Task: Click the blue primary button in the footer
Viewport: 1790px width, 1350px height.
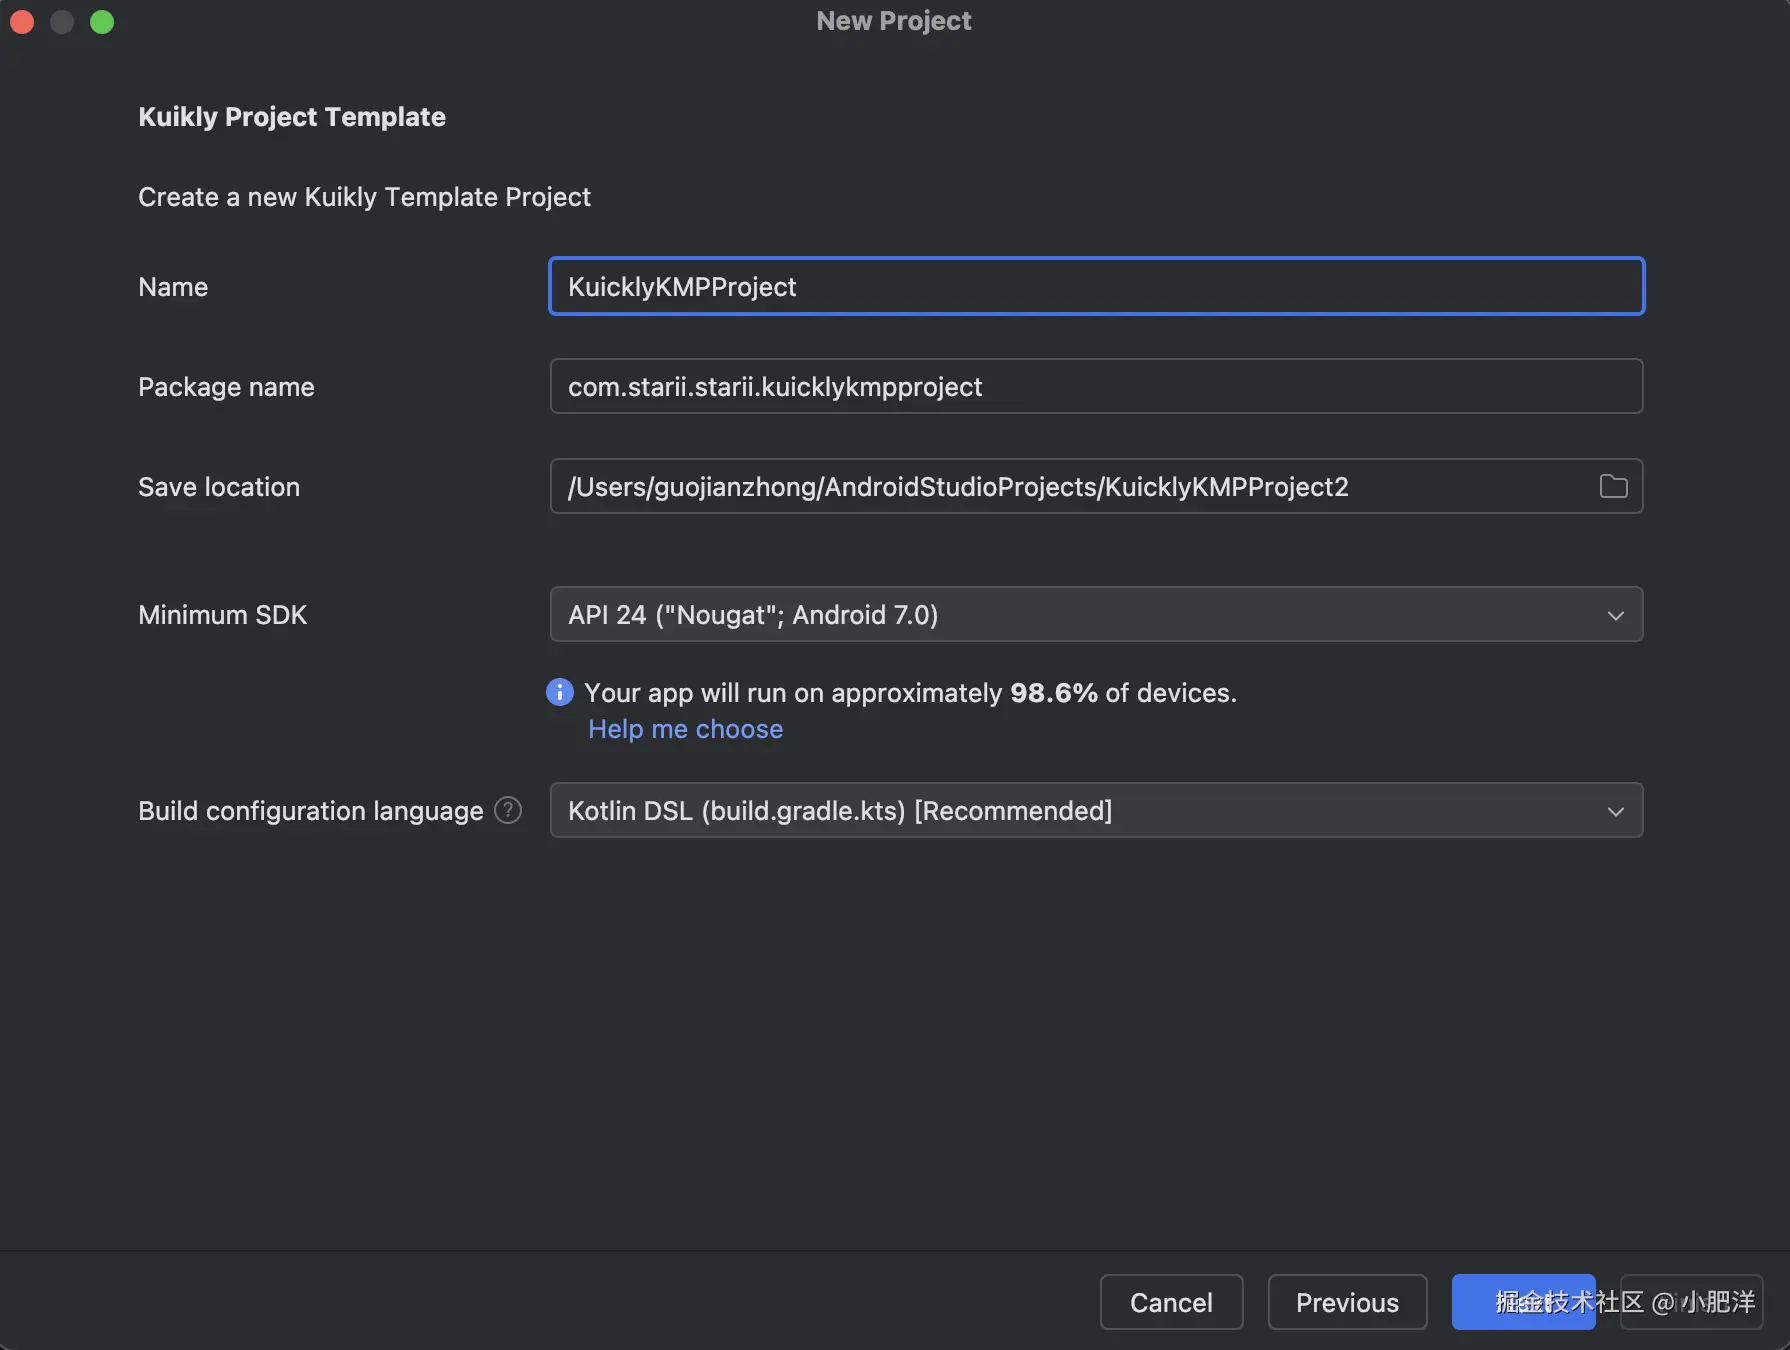Action: 1523,1302
